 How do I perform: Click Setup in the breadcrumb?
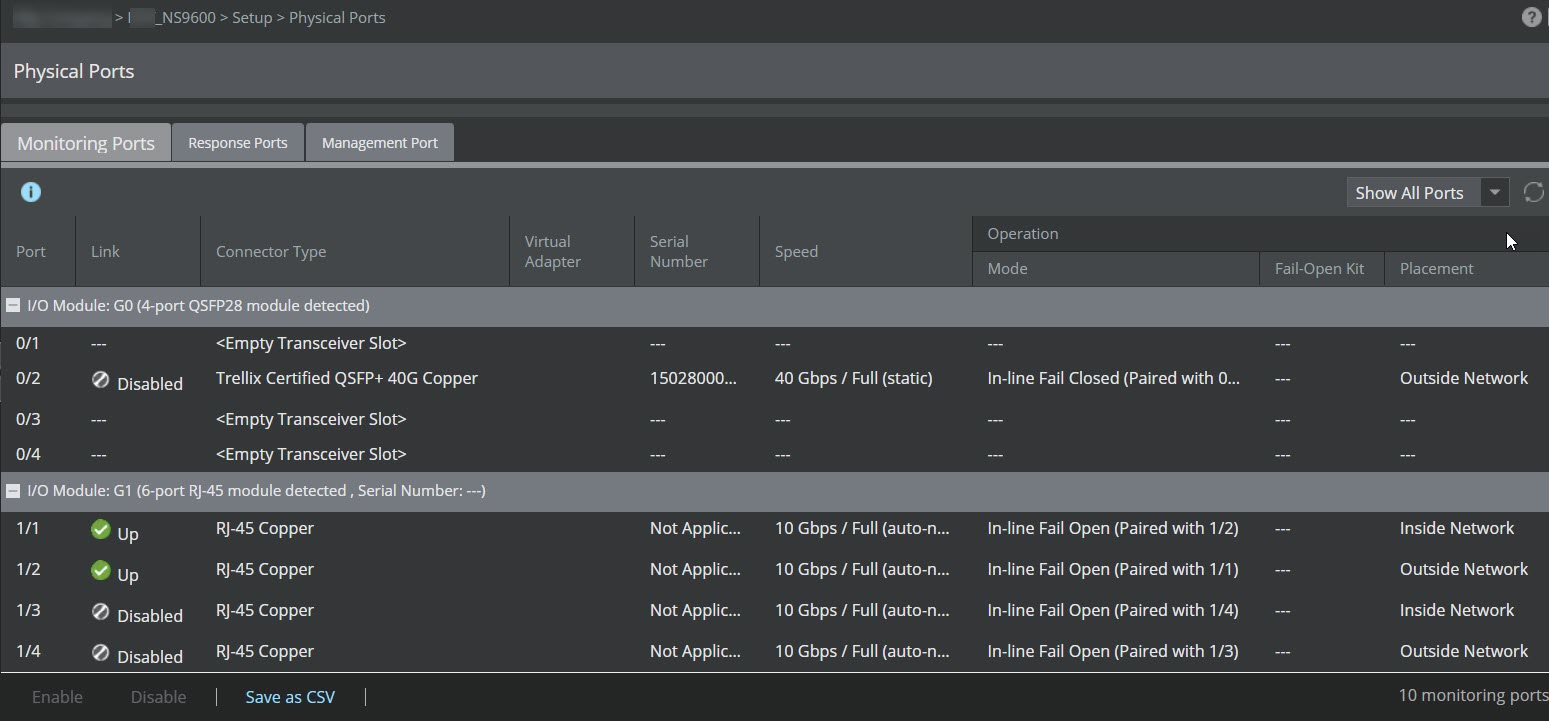tap(252, 18)
